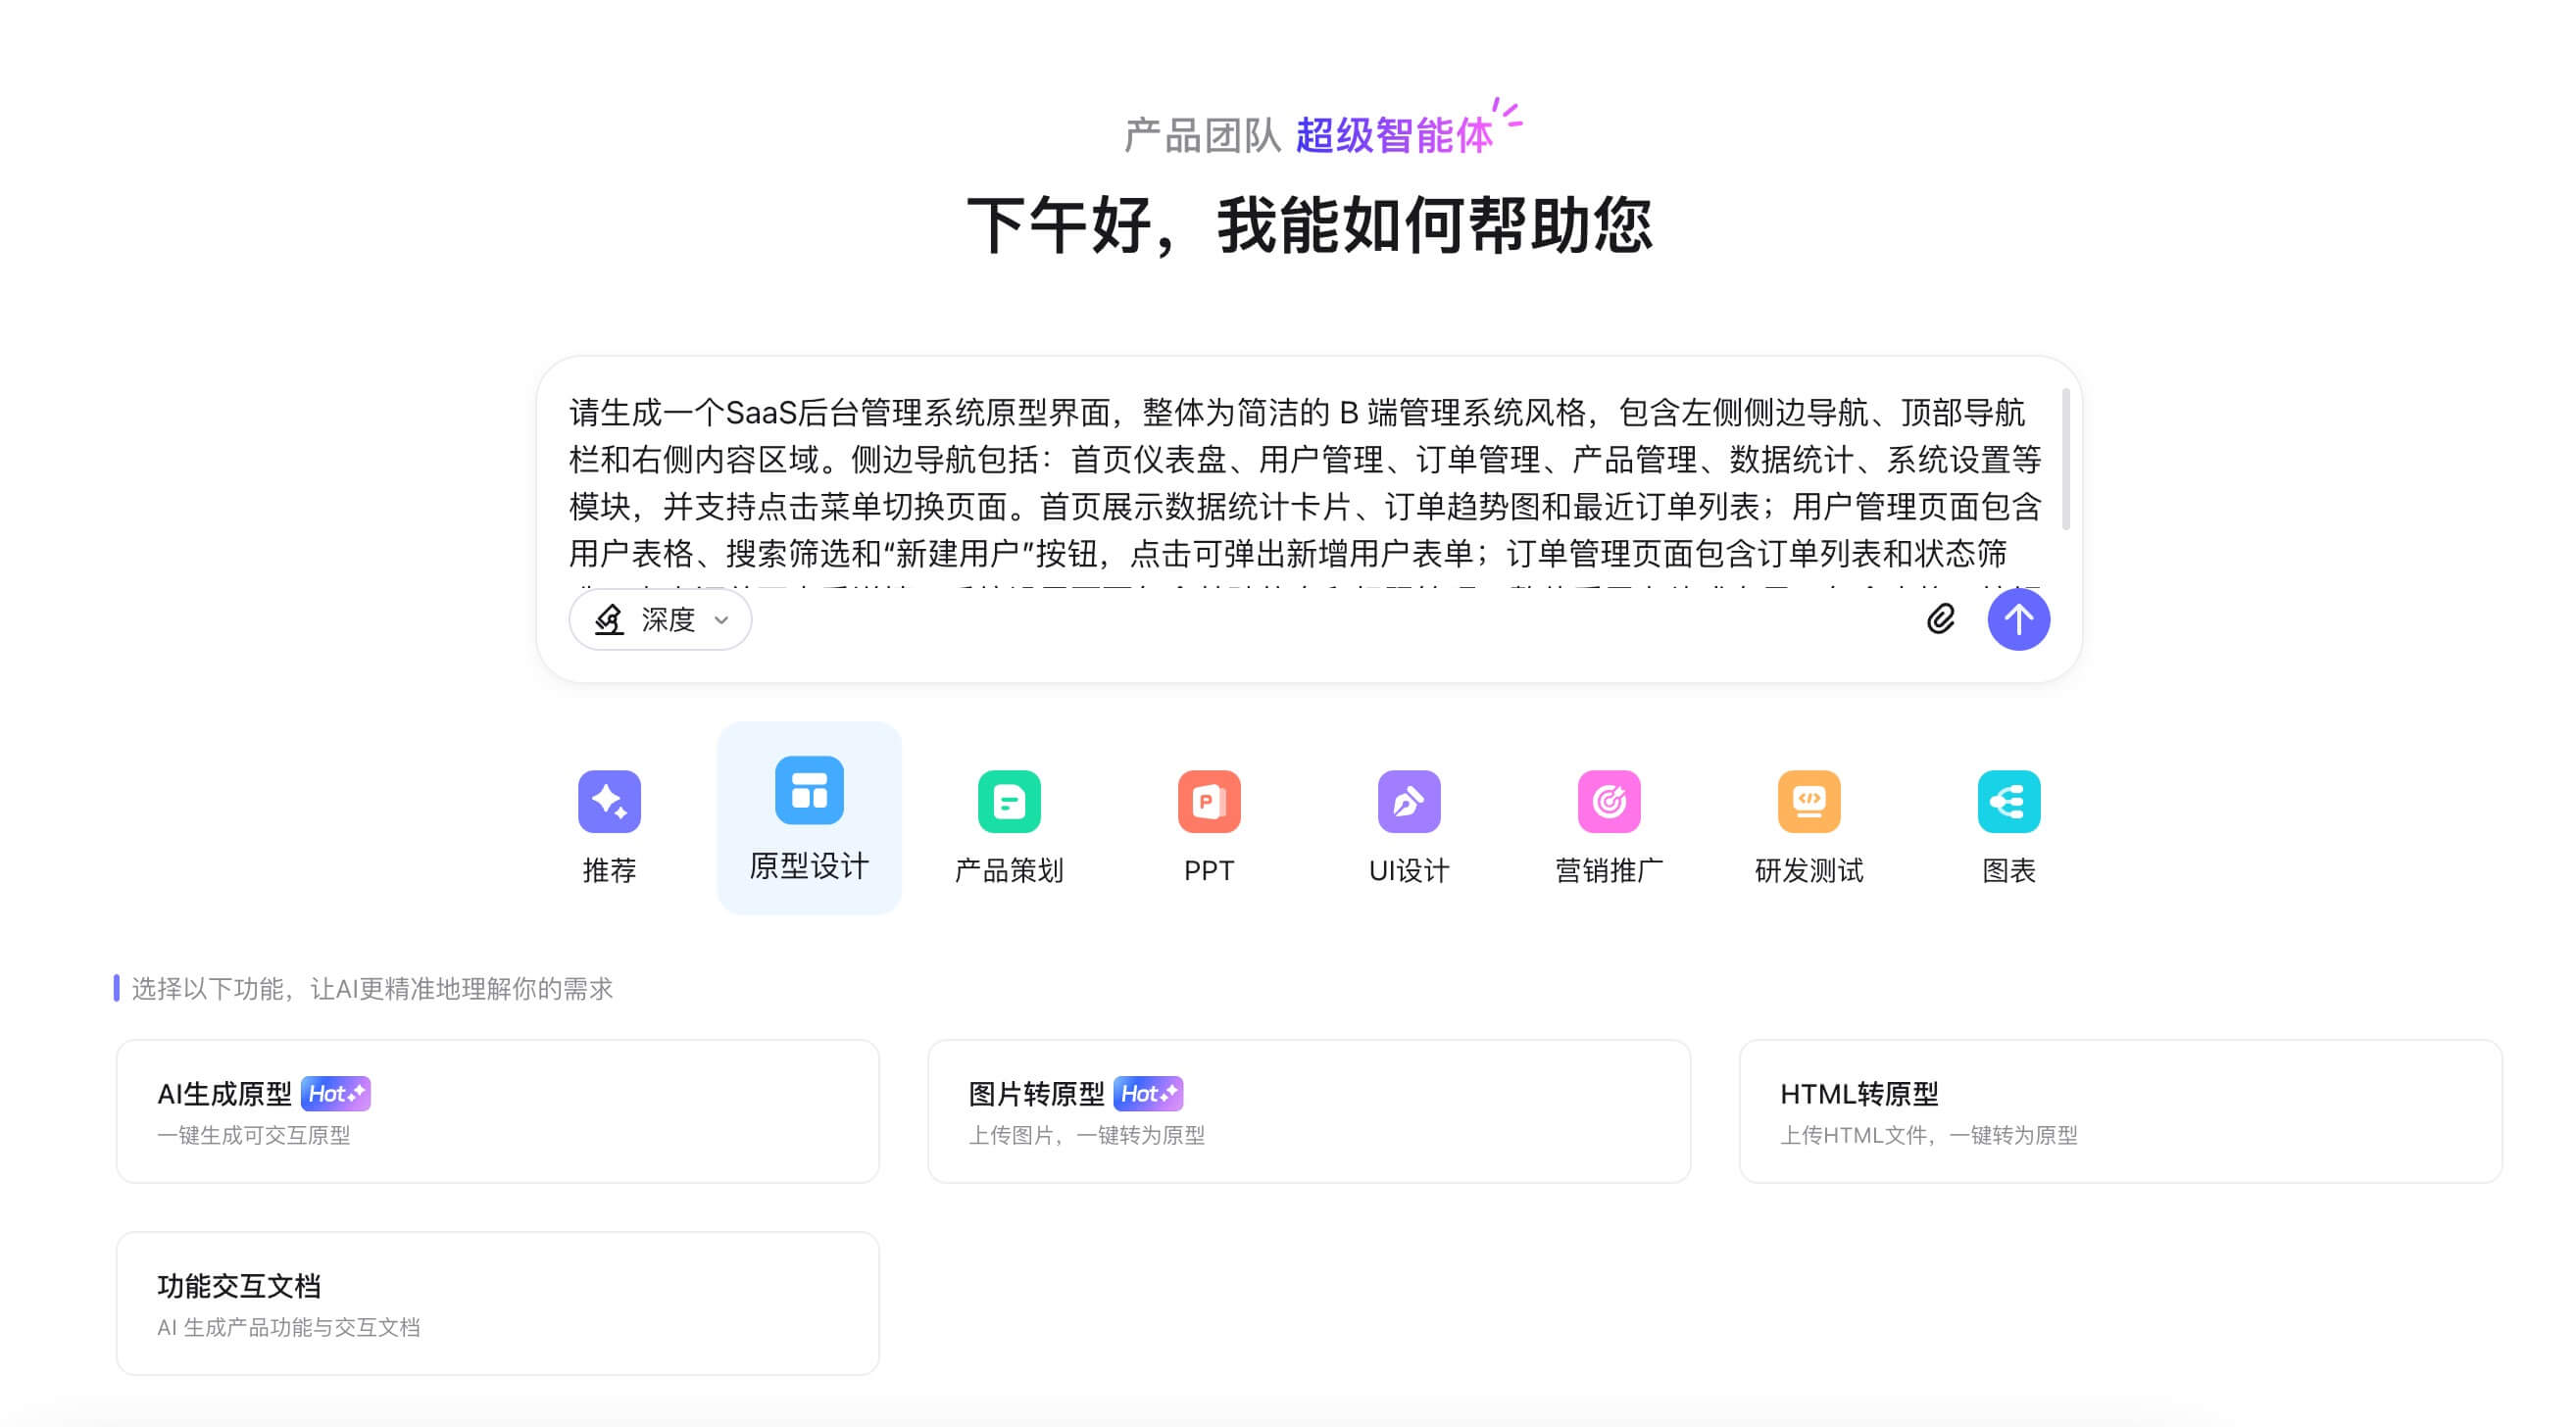Select the 营销推广 category icon

pos(1608,800)
